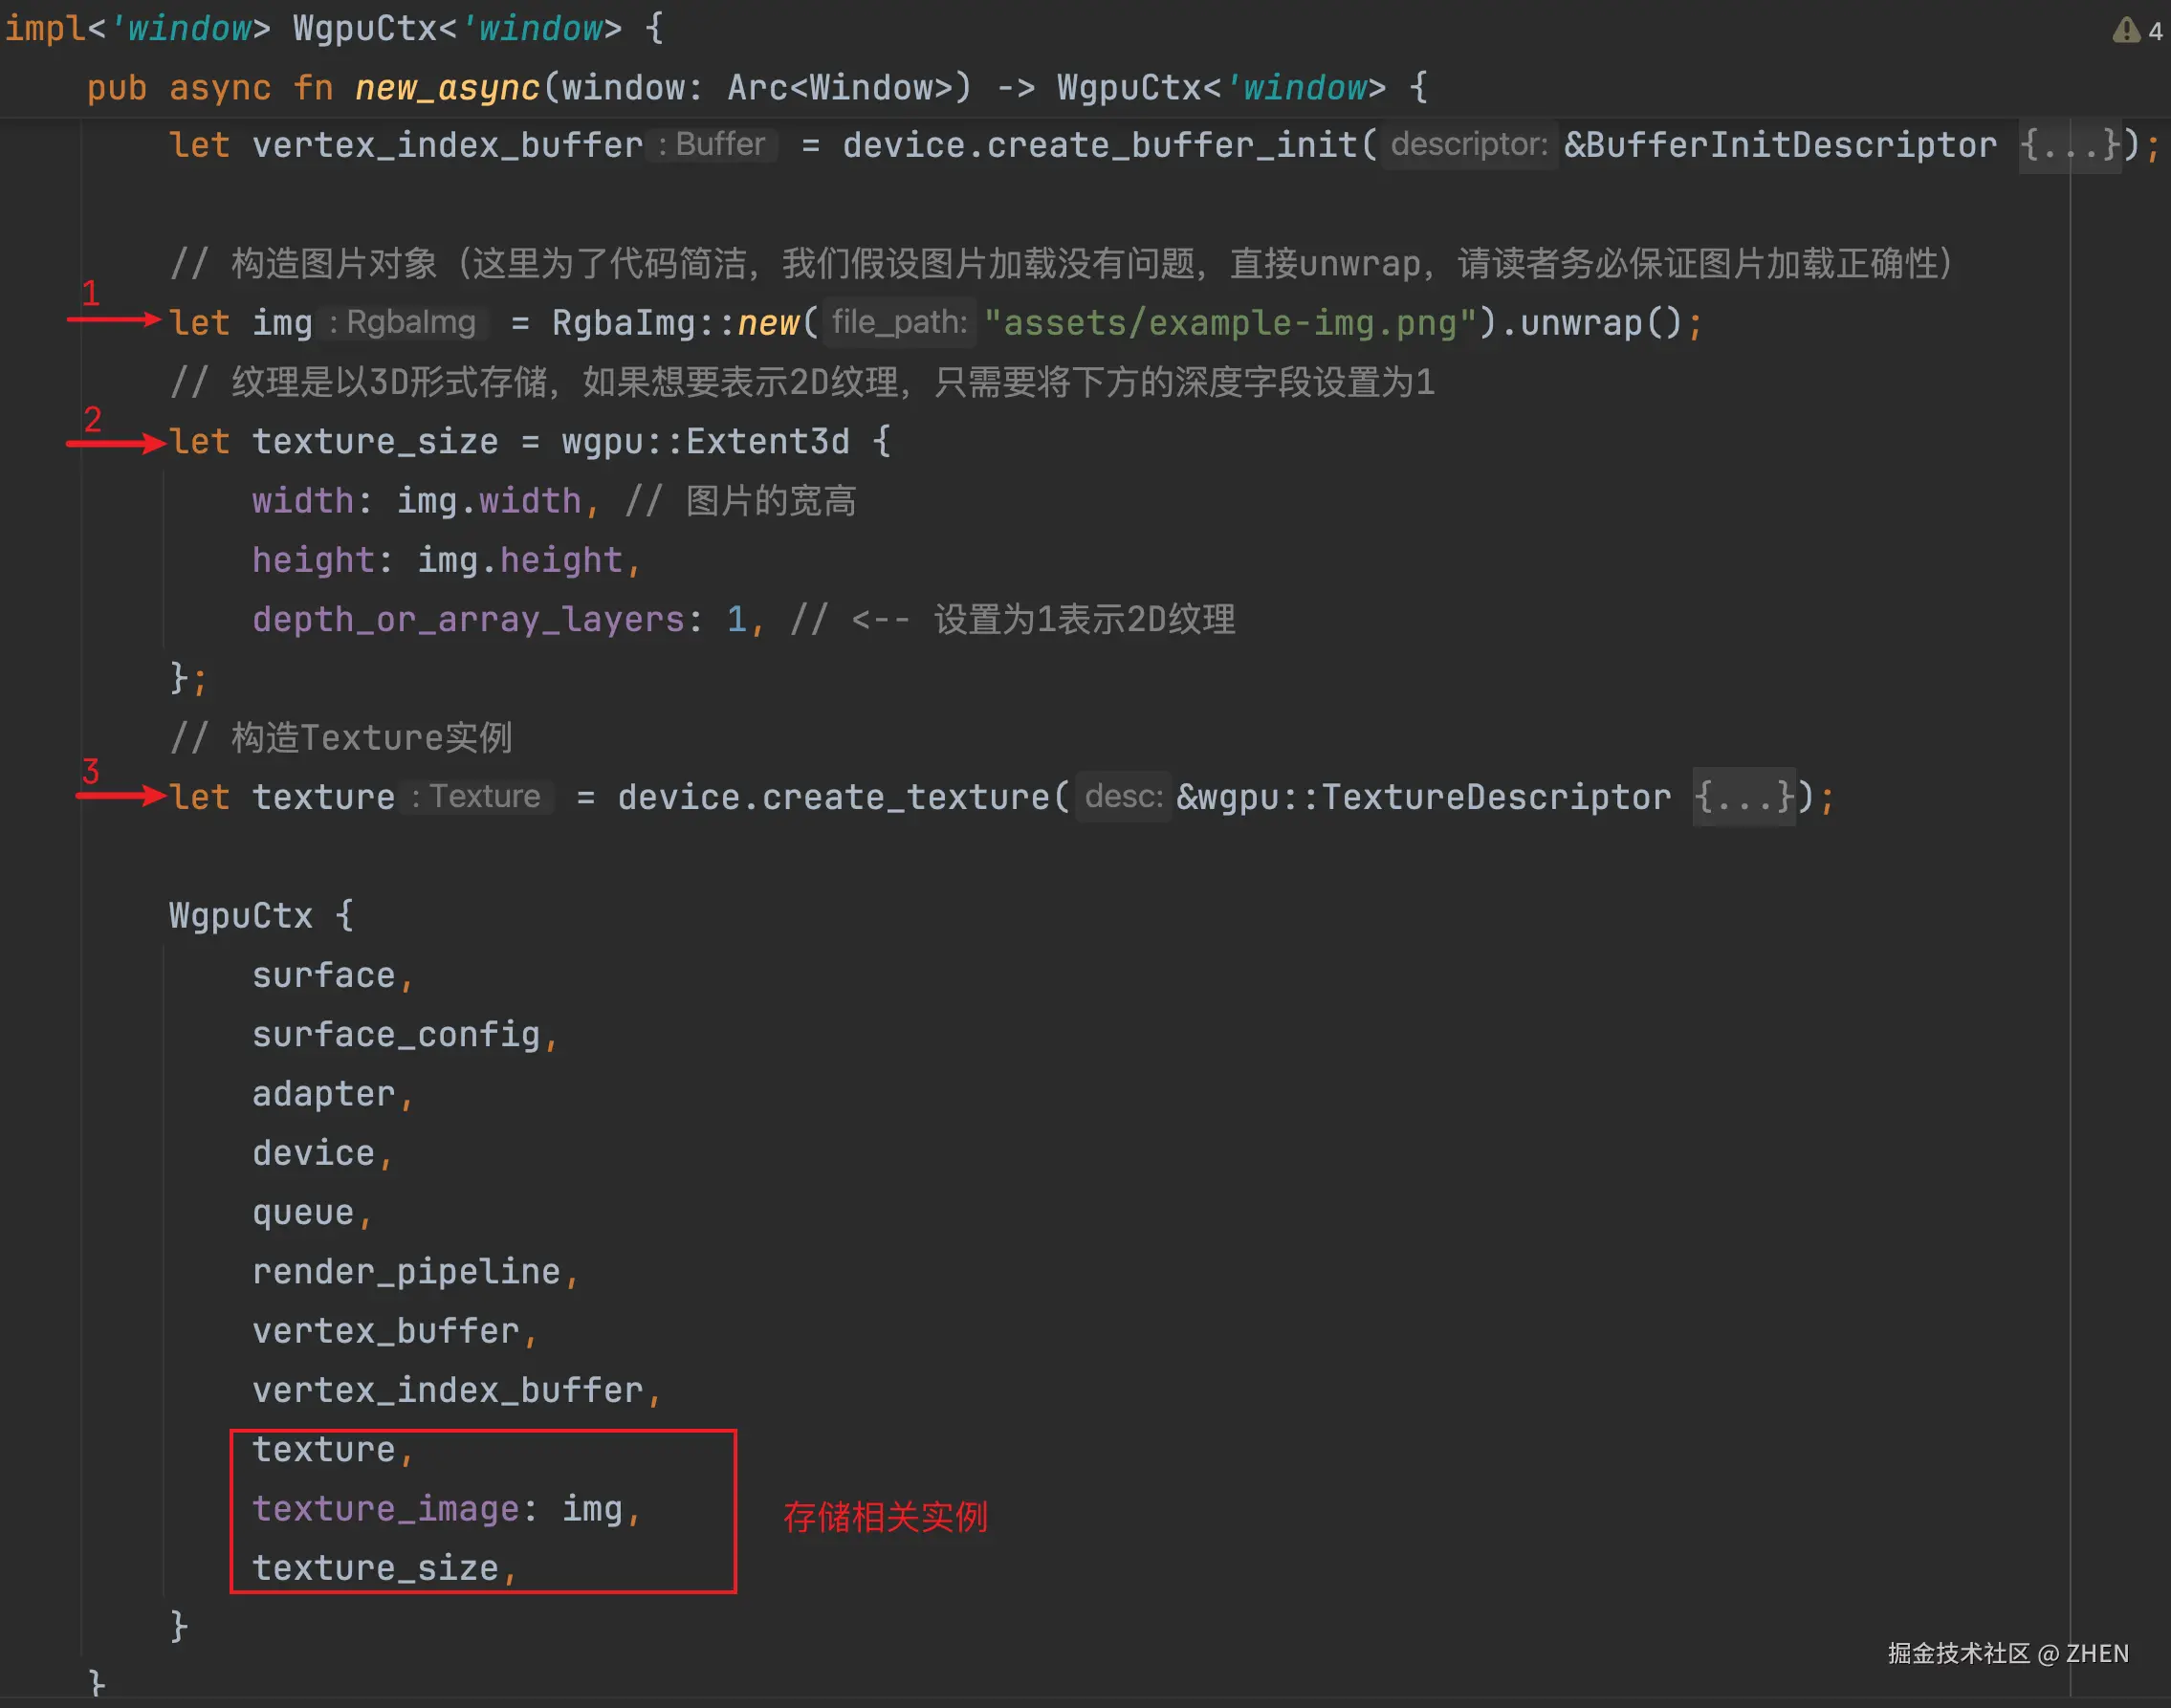The image size is (2171, 1708).
Task: Click the 'Buffer' type inlay hint
Action: (x=711, y=145)
